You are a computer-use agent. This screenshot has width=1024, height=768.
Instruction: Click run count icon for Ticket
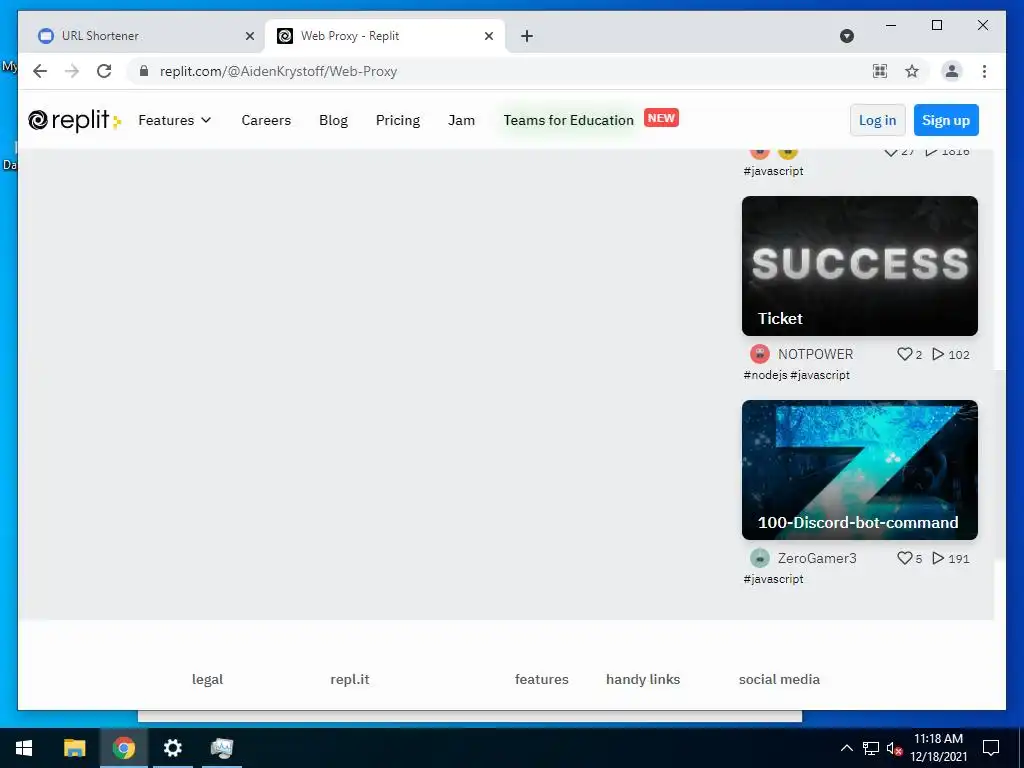pos(938,354)
